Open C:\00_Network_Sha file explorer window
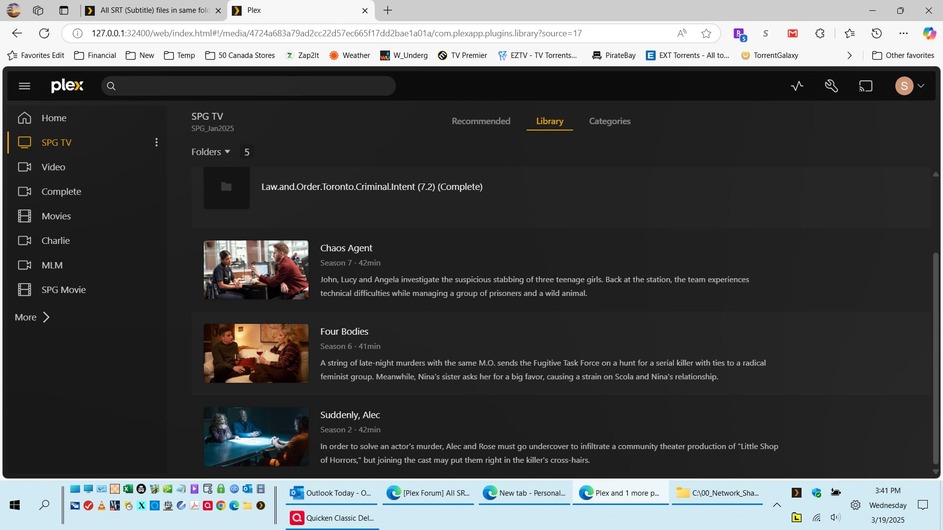 717,493
